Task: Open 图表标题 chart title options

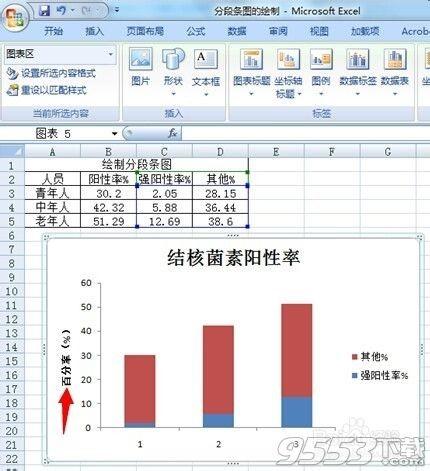Action: 251,72
